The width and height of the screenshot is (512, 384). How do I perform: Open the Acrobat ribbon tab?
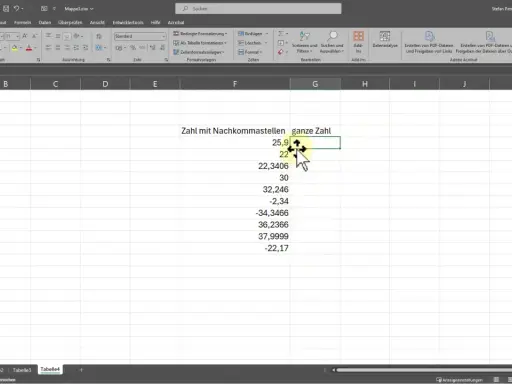[176, 23]
